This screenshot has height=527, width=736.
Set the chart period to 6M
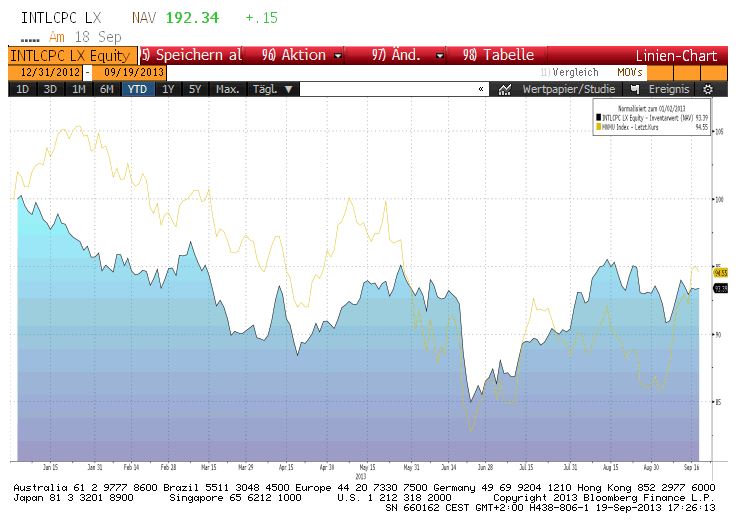[x=106, y=89]
